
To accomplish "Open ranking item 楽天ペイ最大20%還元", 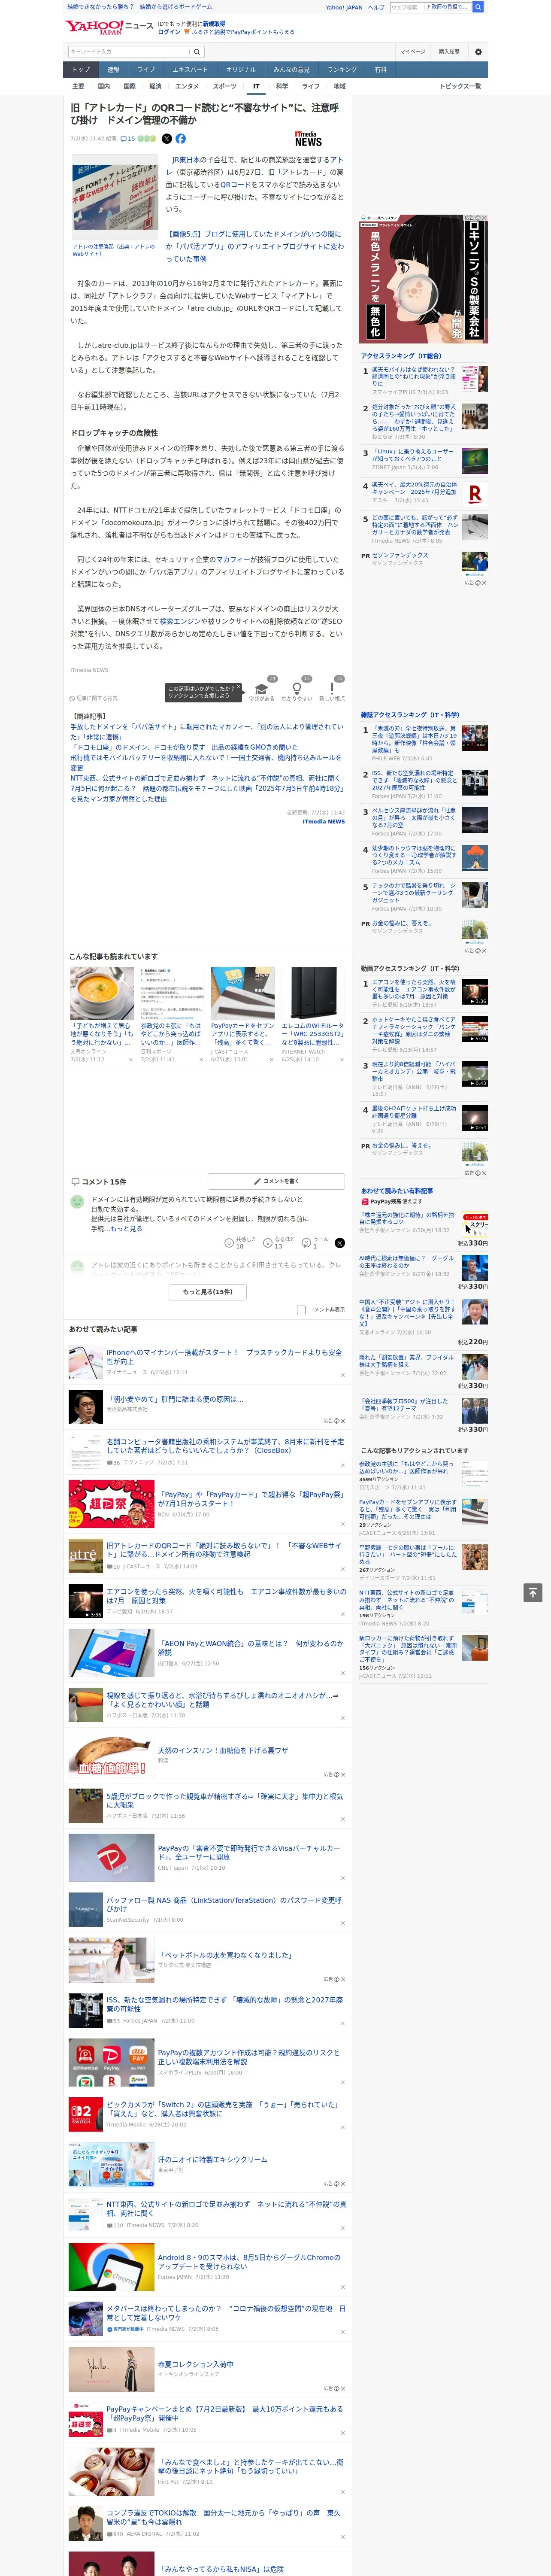I will pos(414,488).
